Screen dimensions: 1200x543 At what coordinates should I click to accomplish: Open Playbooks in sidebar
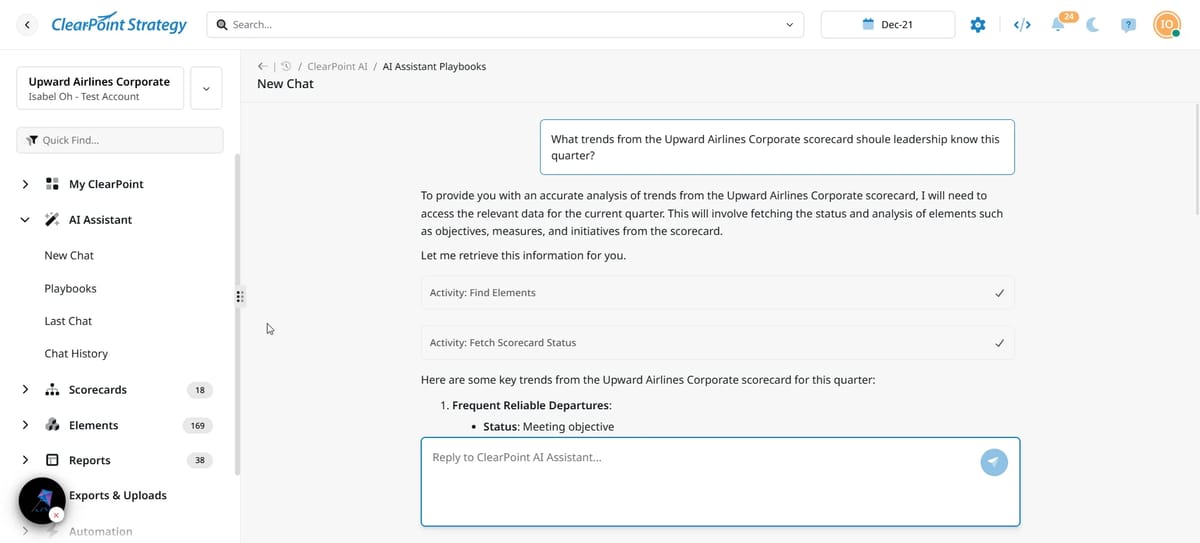[x=70, y=289]
